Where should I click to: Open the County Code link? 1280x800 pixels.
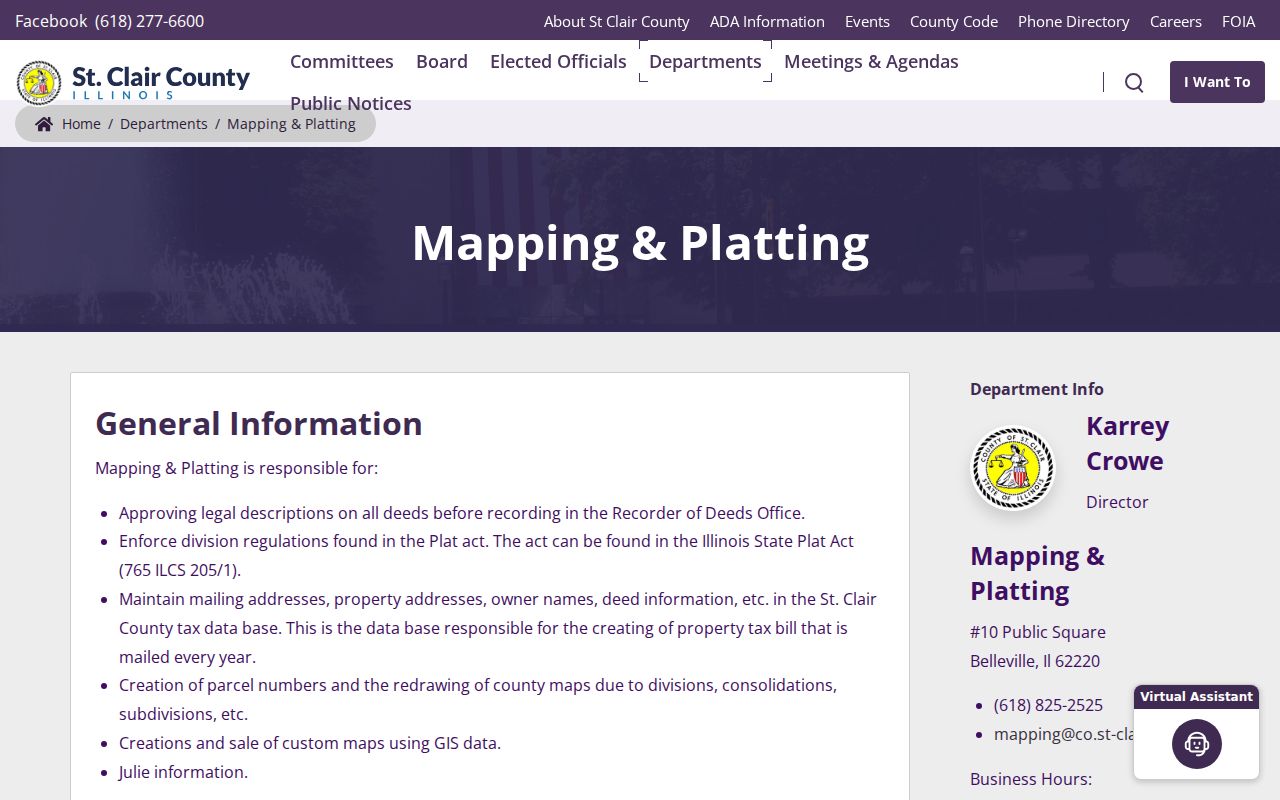pyautogui.click(x=953, y=21)
